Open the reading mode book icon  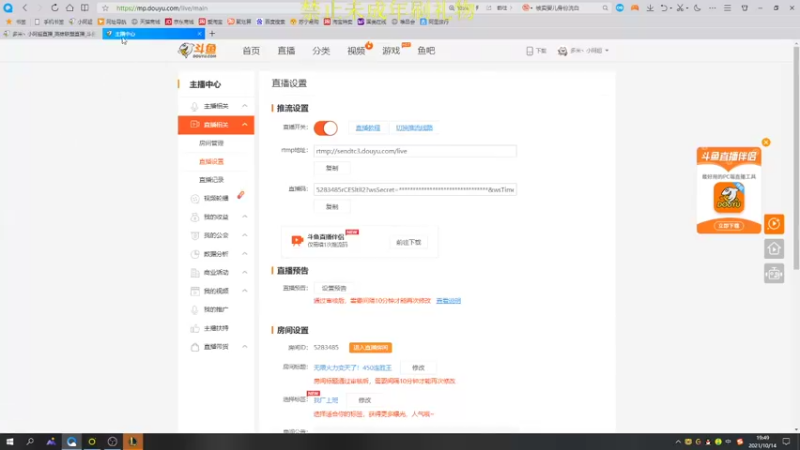pos(85,8)
